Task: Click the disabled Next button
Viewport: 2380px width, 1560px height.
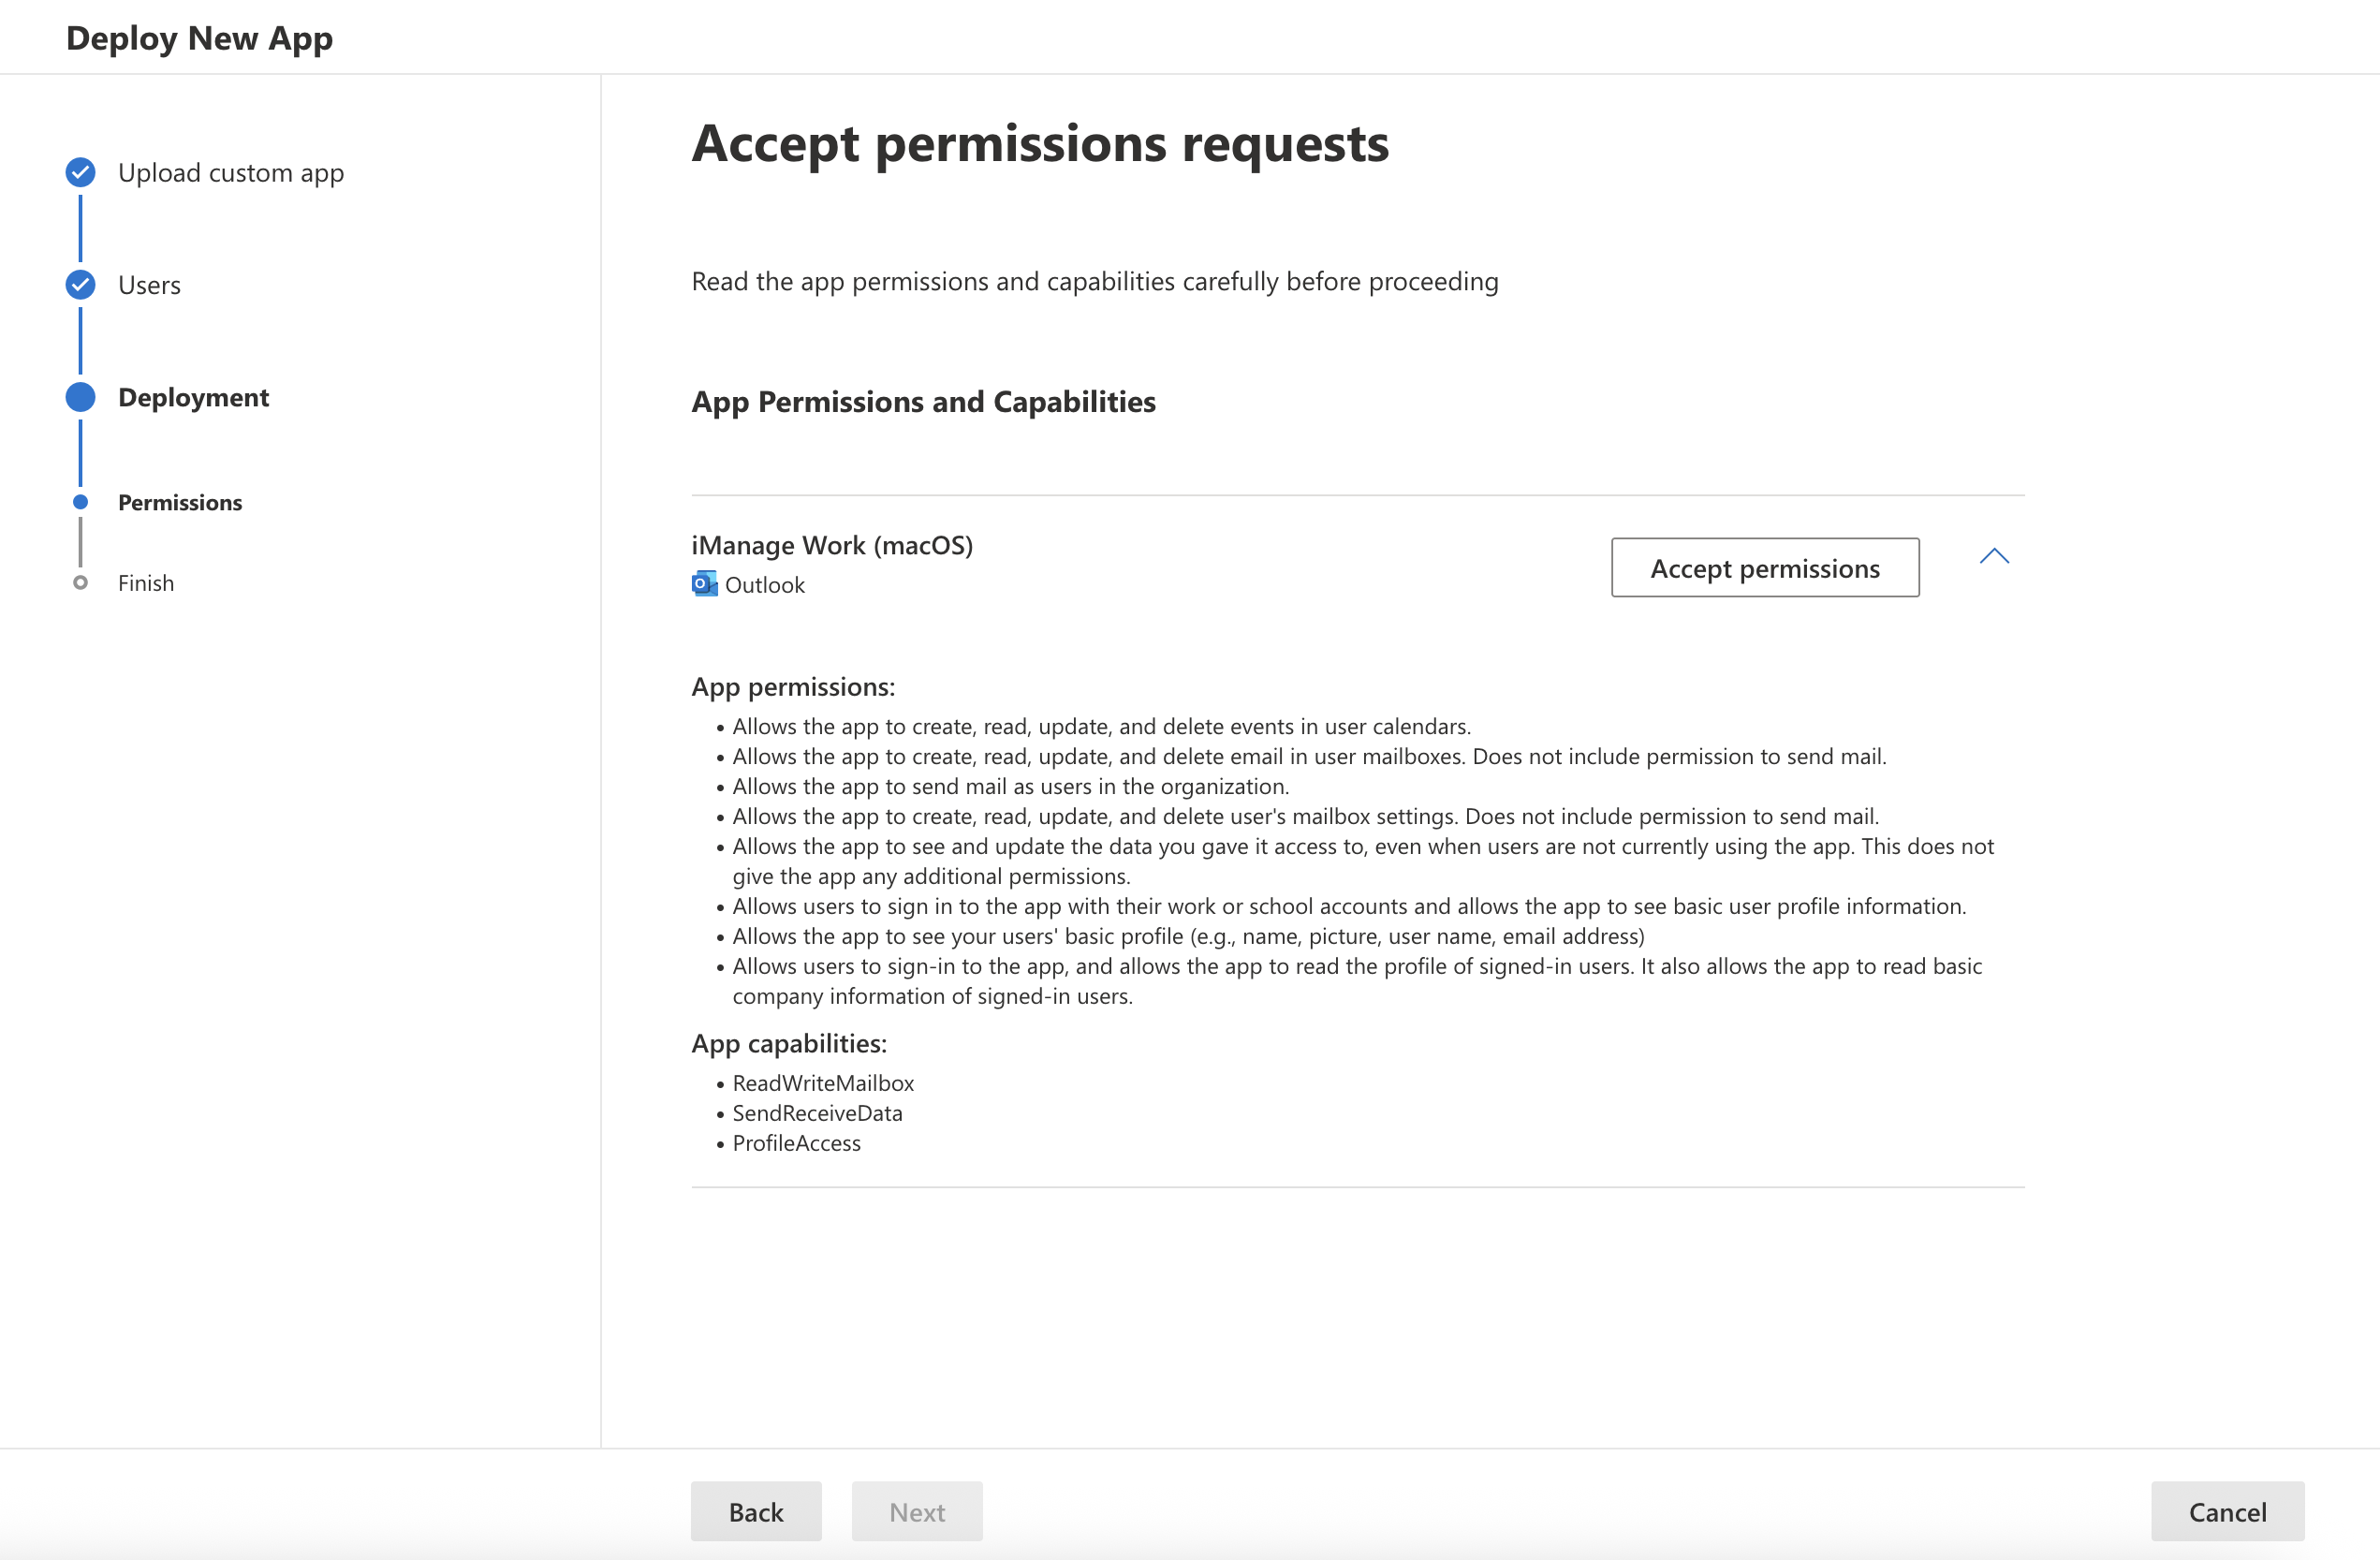Action: click(916, 1511)
